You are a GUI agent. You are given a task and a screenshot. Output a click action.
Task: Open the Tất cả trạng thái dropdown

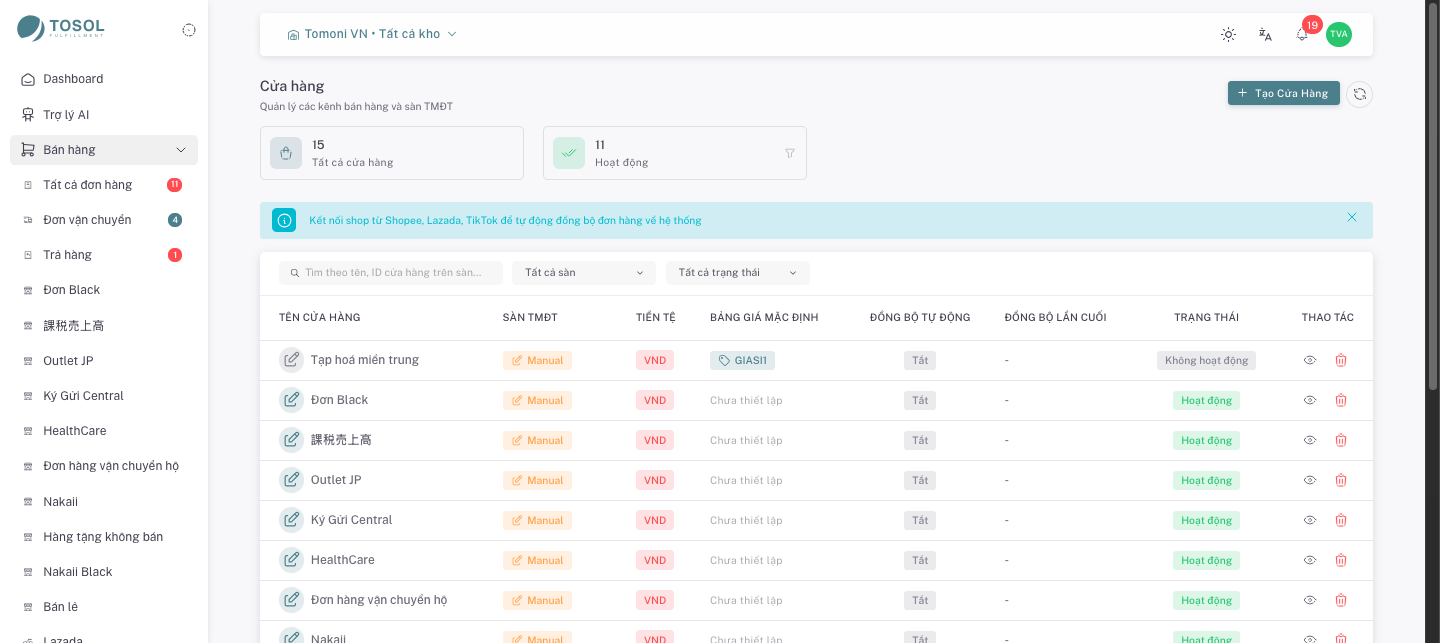pos(738,273)
